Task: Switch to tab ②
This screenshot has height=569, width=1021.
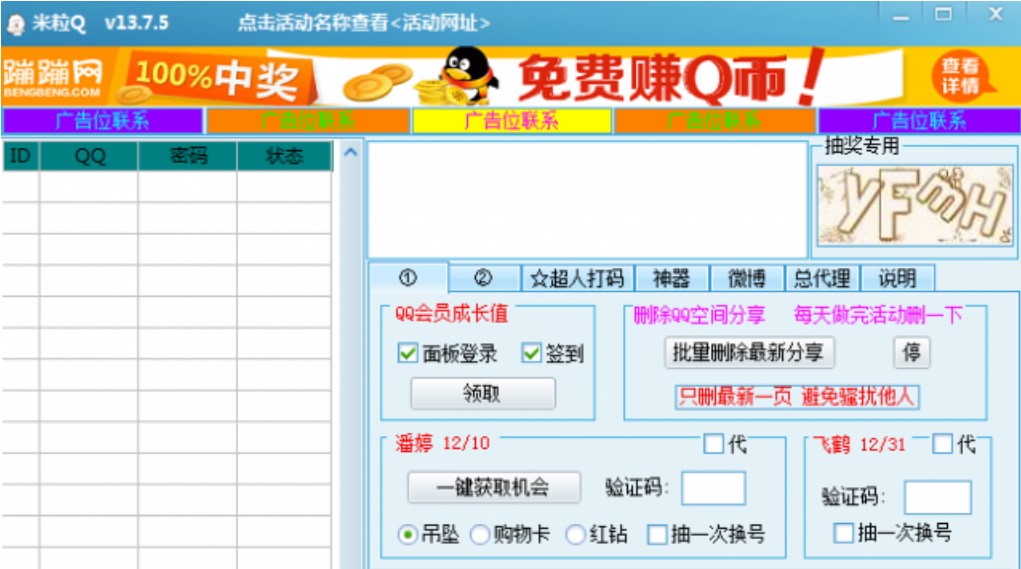Action: point(484,278)
